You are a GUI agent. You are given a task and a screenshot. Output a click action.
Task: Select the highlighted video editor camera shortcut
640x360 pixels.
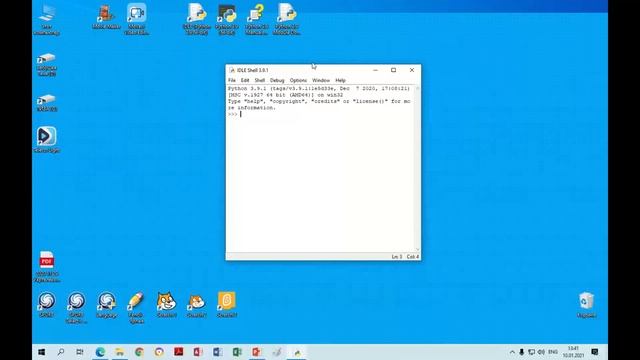click(136, 20)
